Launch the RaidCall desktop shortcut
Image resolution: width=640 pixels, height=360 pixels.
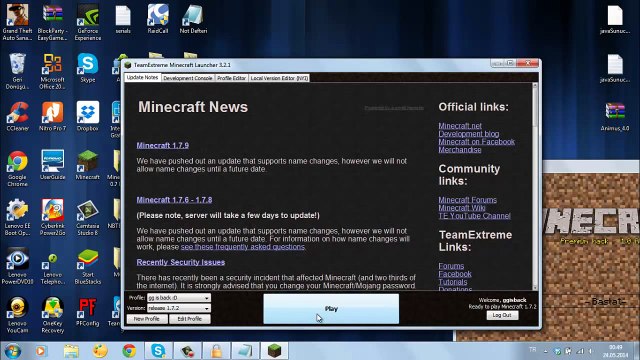pyautogui.click(x=158, y=20)
